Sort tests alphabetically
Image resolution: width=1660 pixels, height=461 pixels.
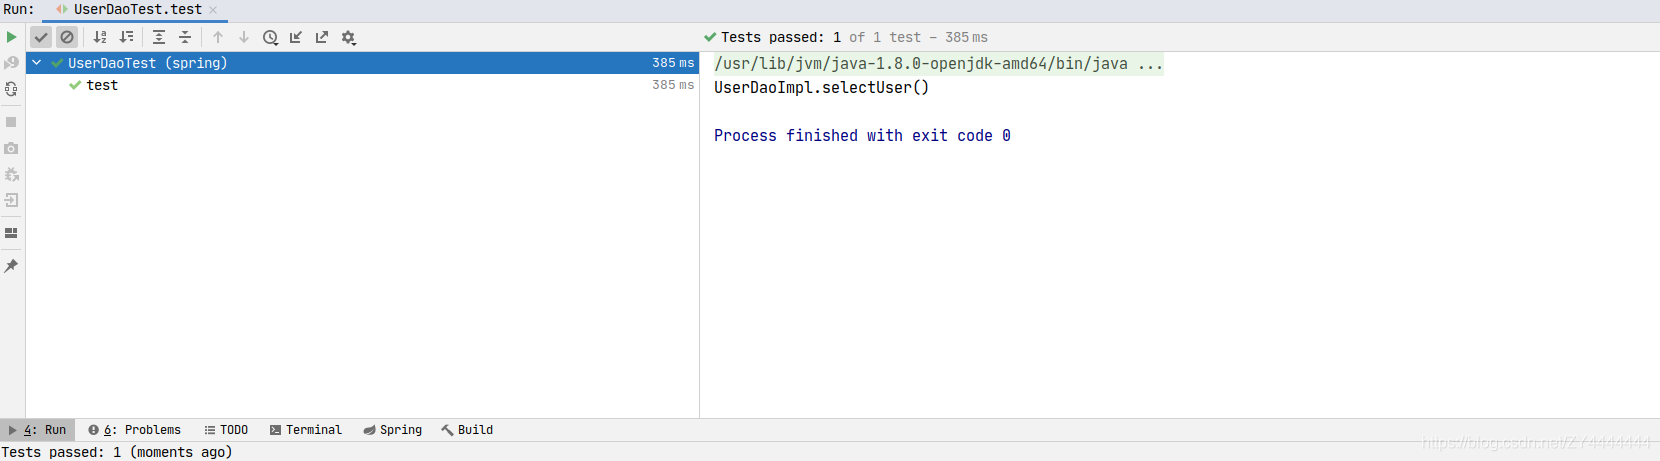point(100,37)
